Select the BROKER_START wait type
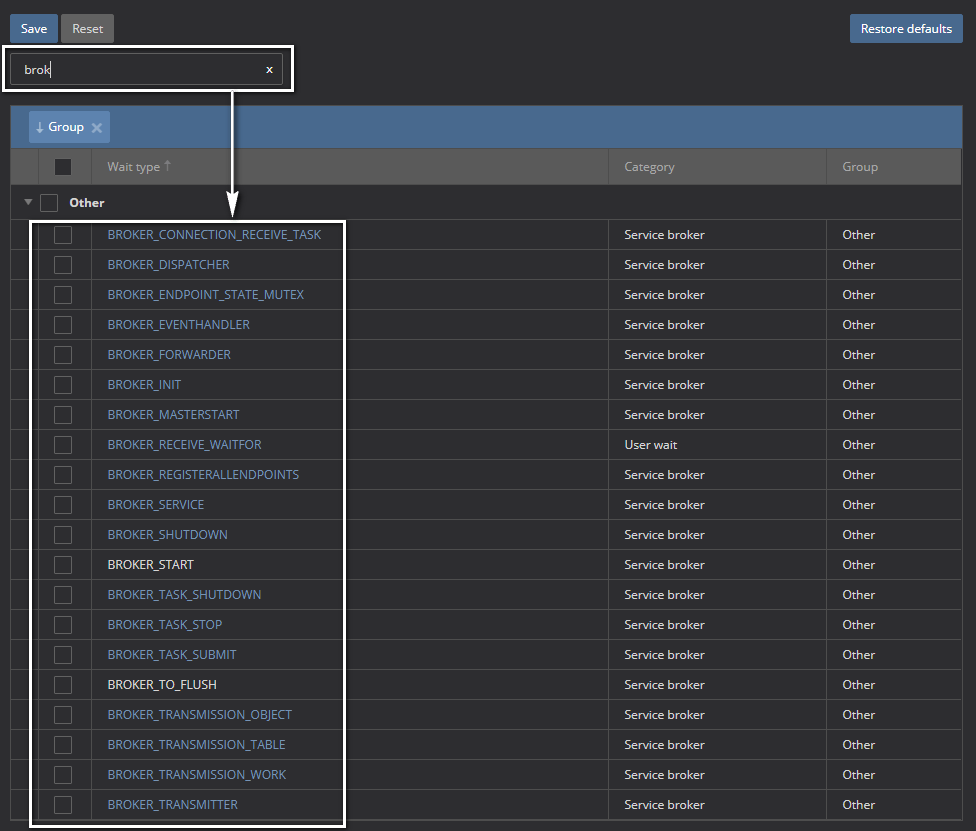Image resolution: width=976 pixels, height=831 pixels. 151,565
